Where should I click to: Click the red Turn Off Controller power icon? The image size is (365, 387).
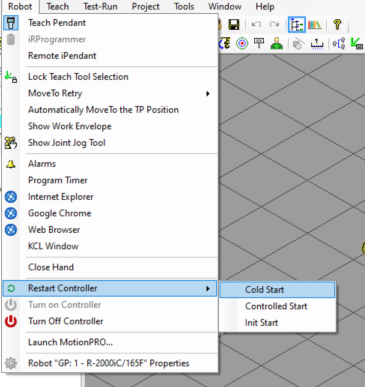coord(11,321)
